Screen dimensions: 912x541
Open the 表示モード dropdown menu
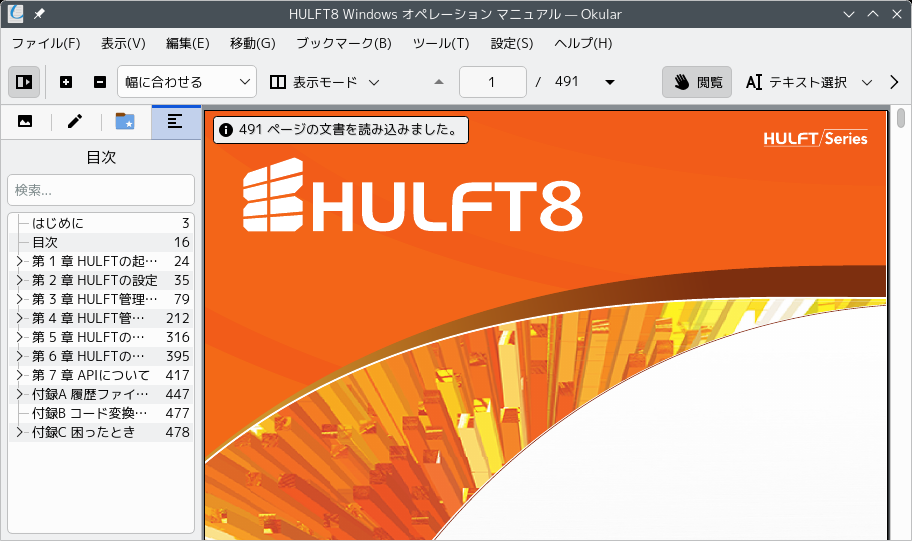coord(325,82)
